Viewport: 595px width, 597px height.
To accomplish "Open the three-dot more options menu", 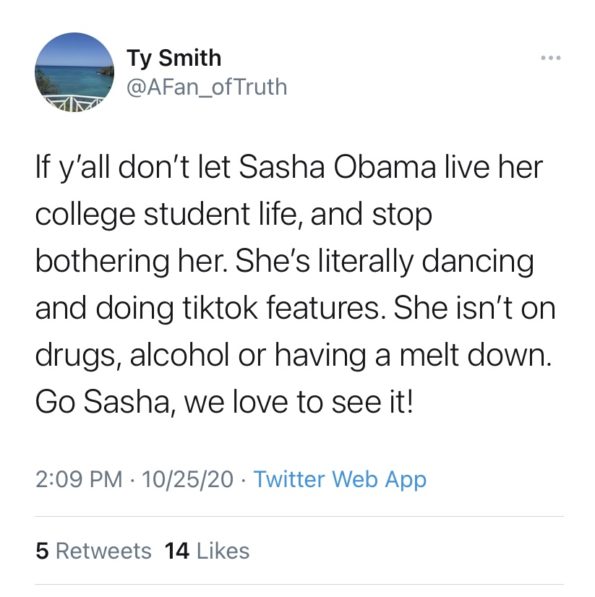I will (x=551, y=58).
